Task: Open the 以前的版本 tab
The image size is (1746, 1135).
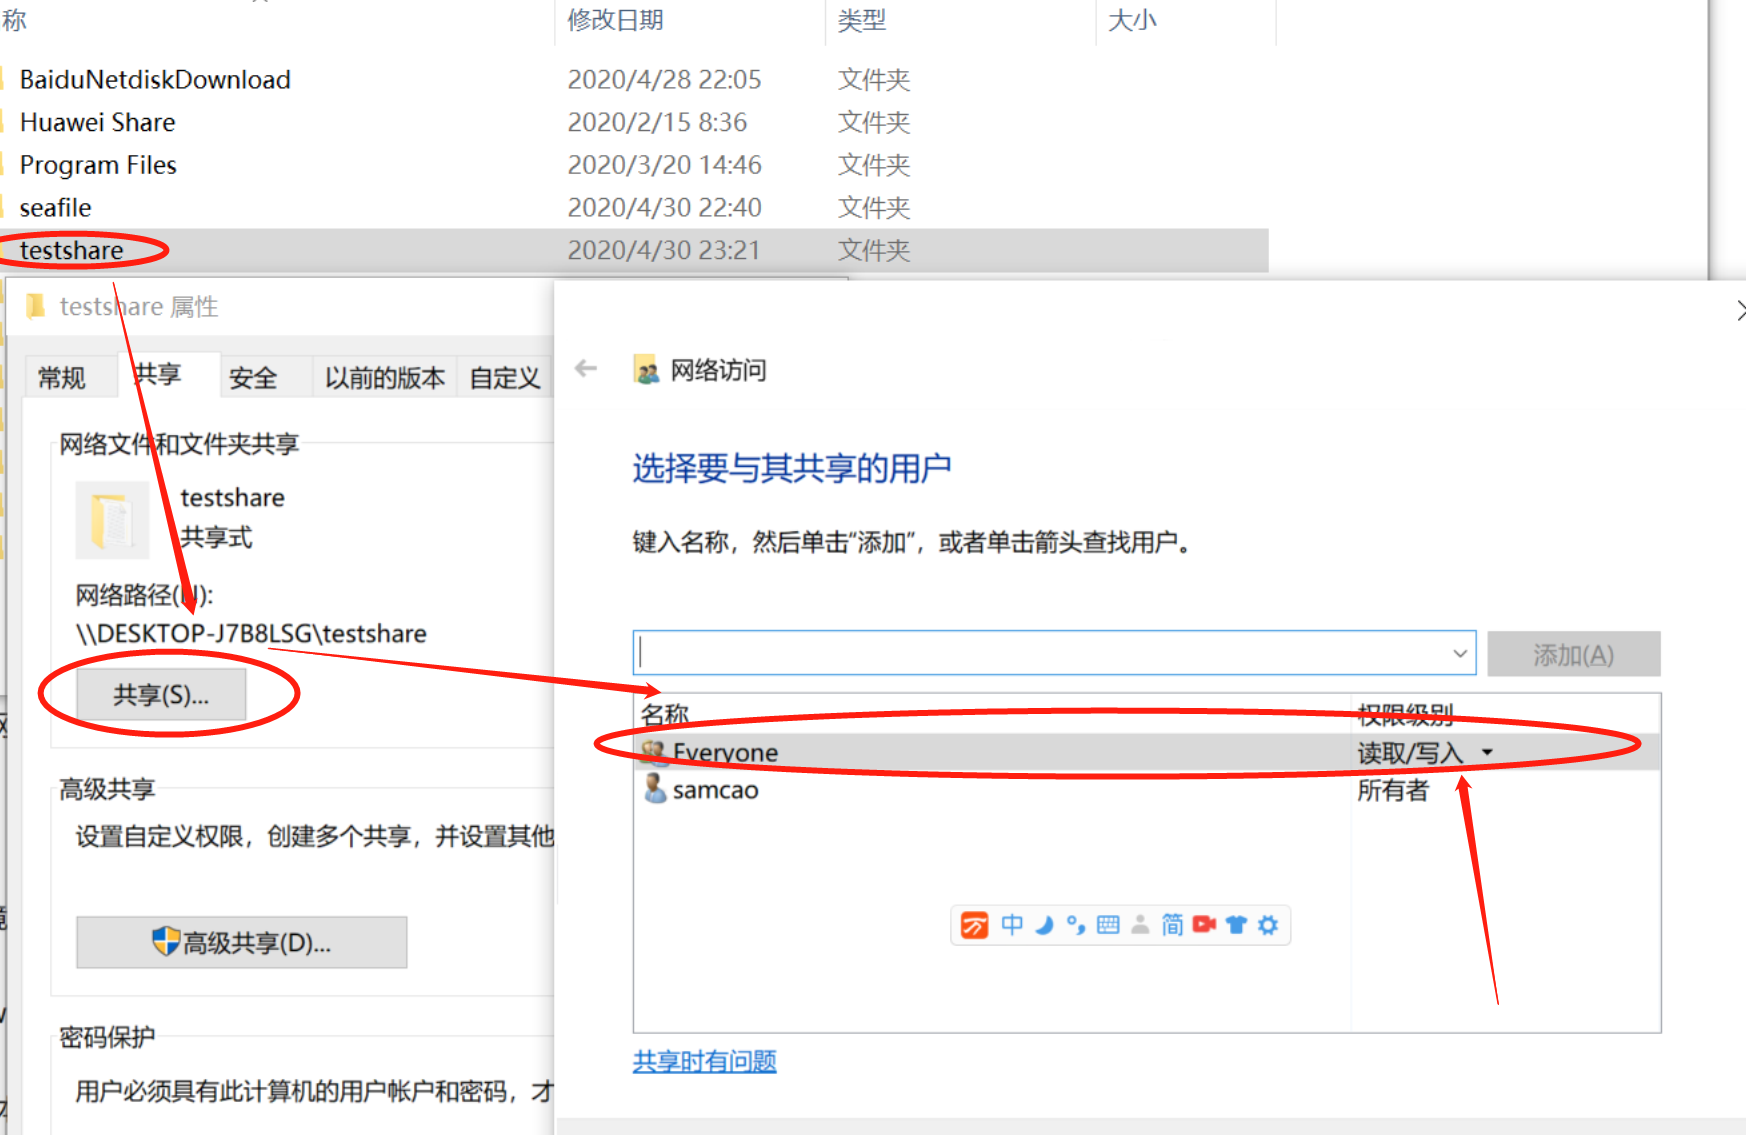Action: coord(385,377)
